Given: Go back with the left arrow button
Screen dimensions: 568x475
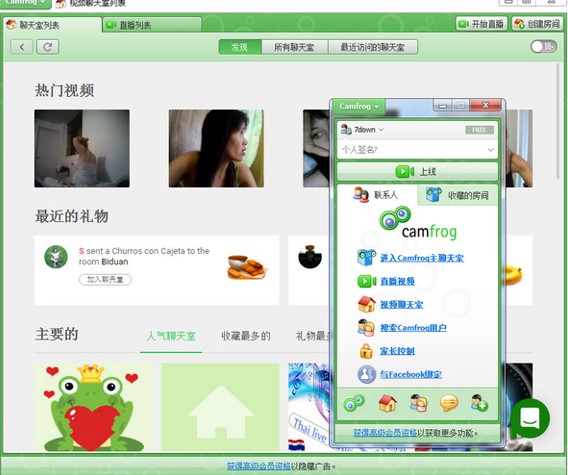Looking at the screenshot, I should coord(22,47).
